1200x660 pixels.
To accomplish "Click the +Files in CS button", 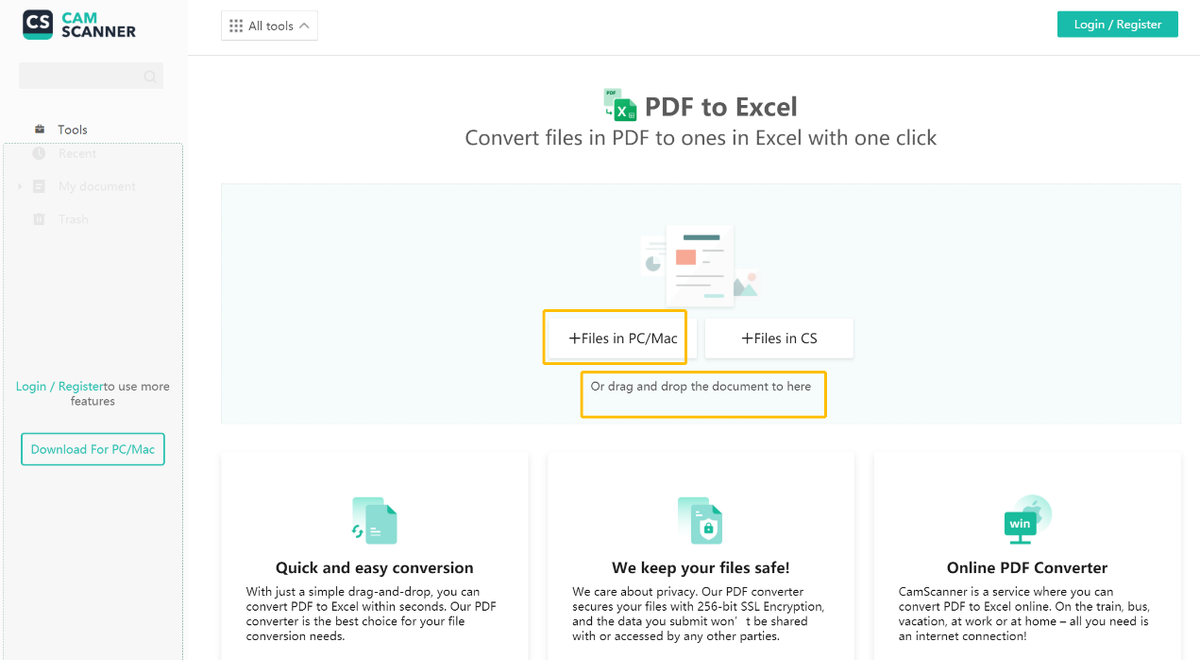I will pyautogui.click(x=779, y=338).
